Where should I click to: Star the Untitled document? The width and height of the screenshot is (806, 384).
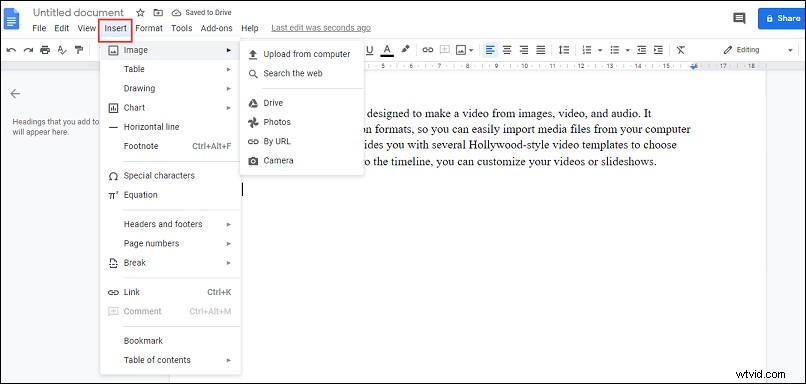pos(140,12)
